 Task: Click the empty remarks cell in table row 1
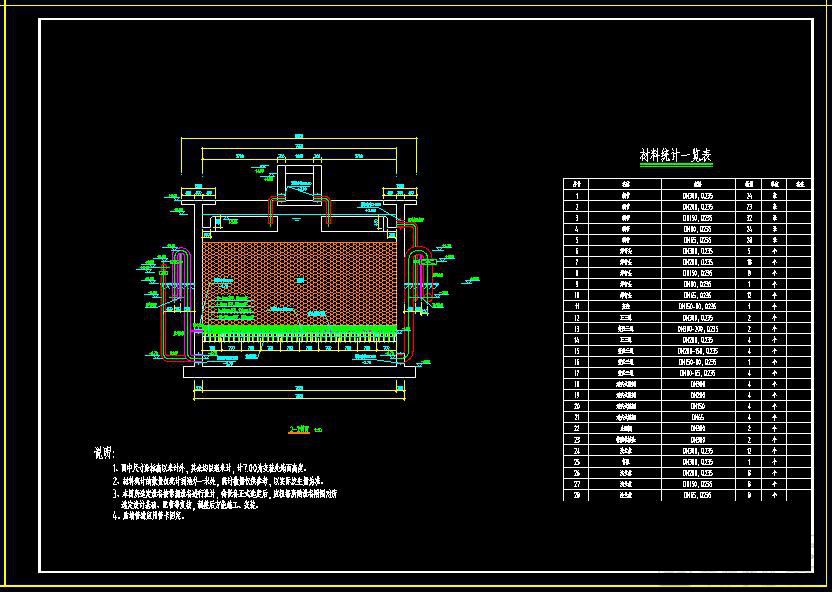(x=799, y=196)
